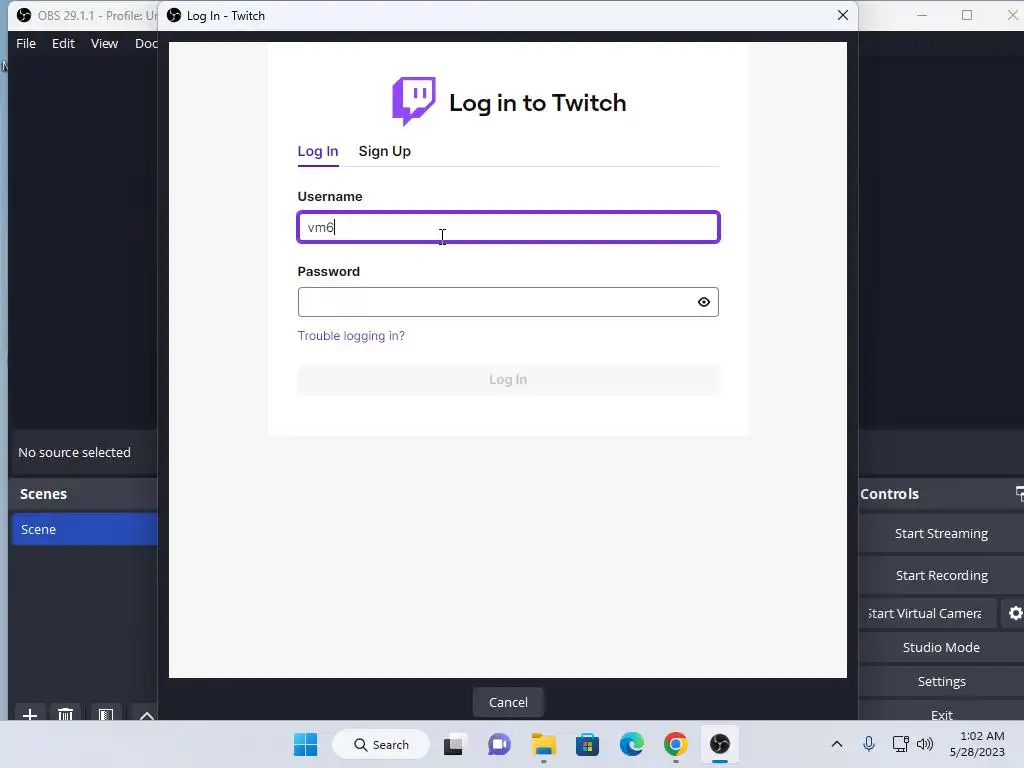Open Task View from the taskbar
1024x768 pixels.
click(x=454, y=744)
